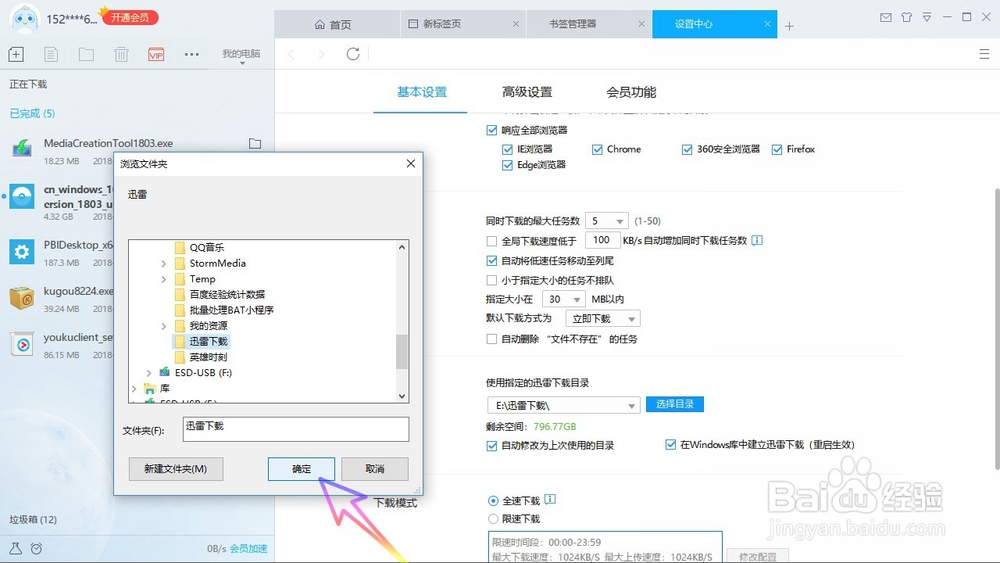Enable 自动删除文件不存在的任务 checkbox
Image resolution: width=1000 pixels, height=563 pixels.
point(492,339)
